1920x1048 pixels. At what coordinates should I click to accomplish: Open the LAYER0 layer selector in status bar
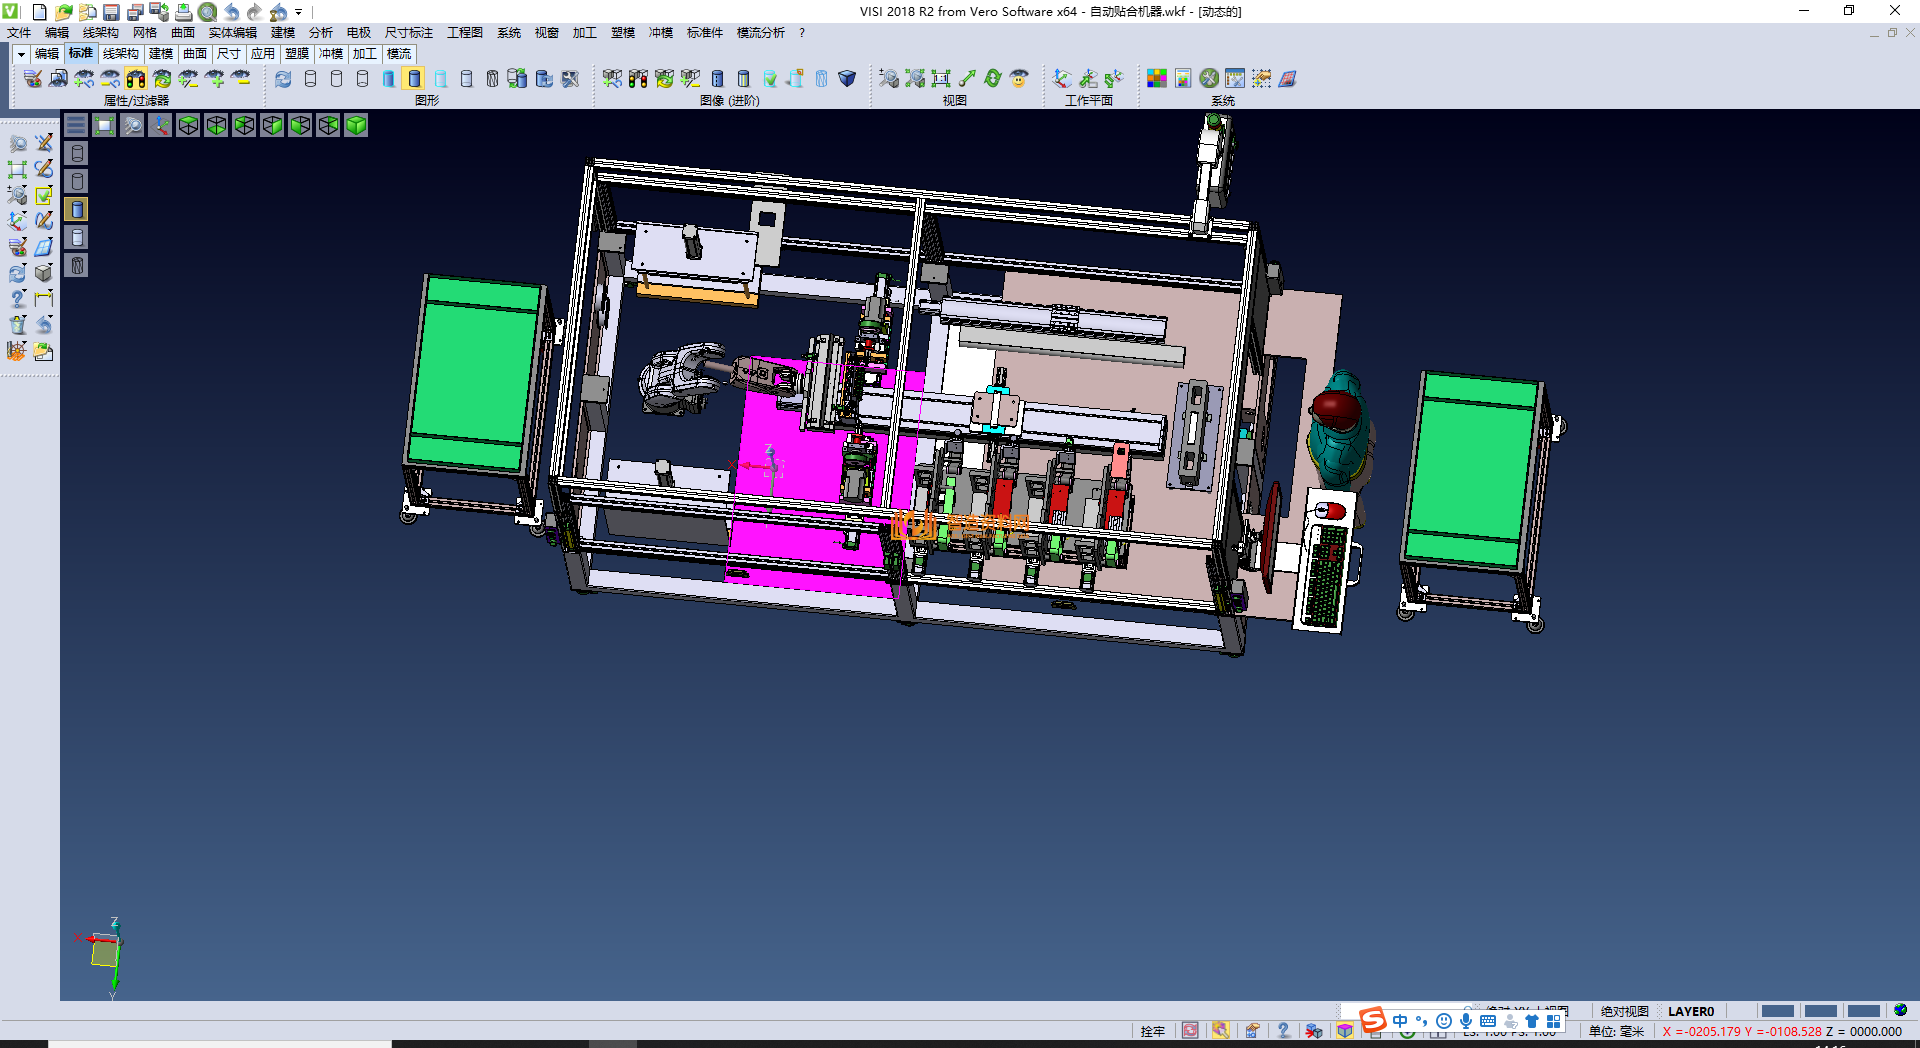click(x=1690, y=1011)
